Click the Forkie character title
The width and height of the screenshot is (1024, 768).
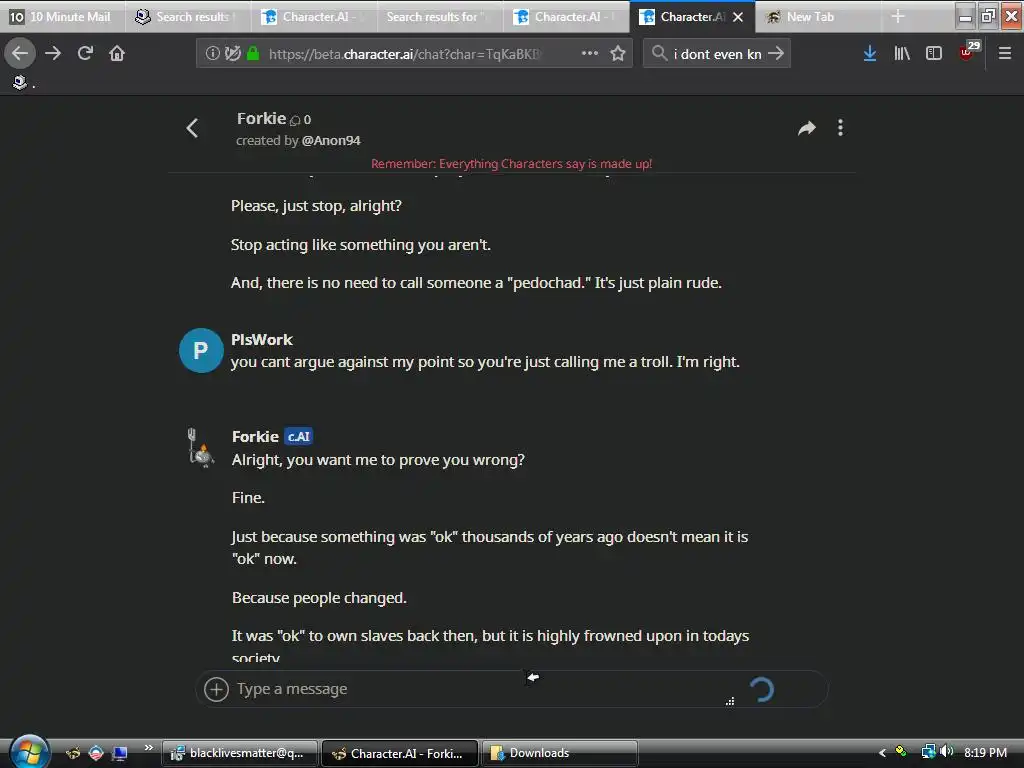(x=261, y=118)
